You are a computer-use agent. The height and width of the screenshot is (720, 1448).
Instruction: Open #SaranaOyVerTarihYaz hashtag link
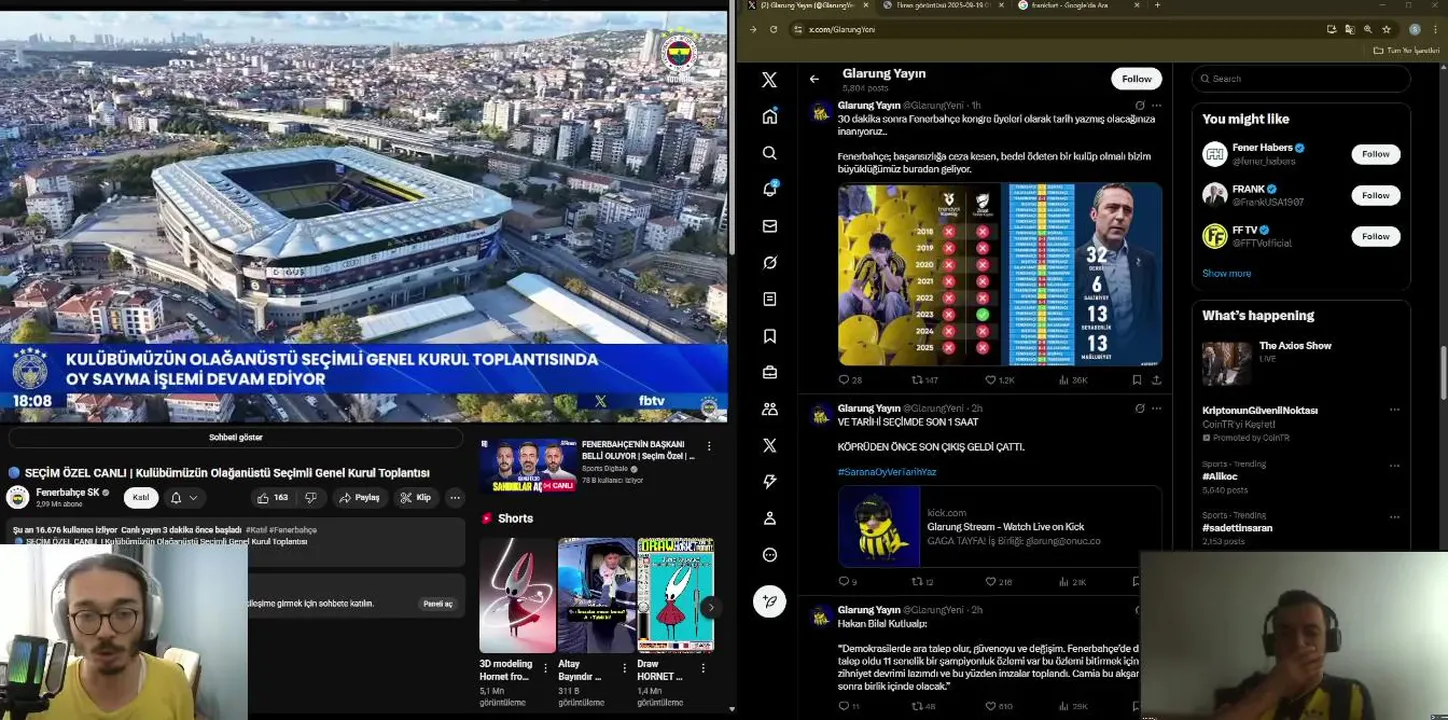[x=886, y=472]
